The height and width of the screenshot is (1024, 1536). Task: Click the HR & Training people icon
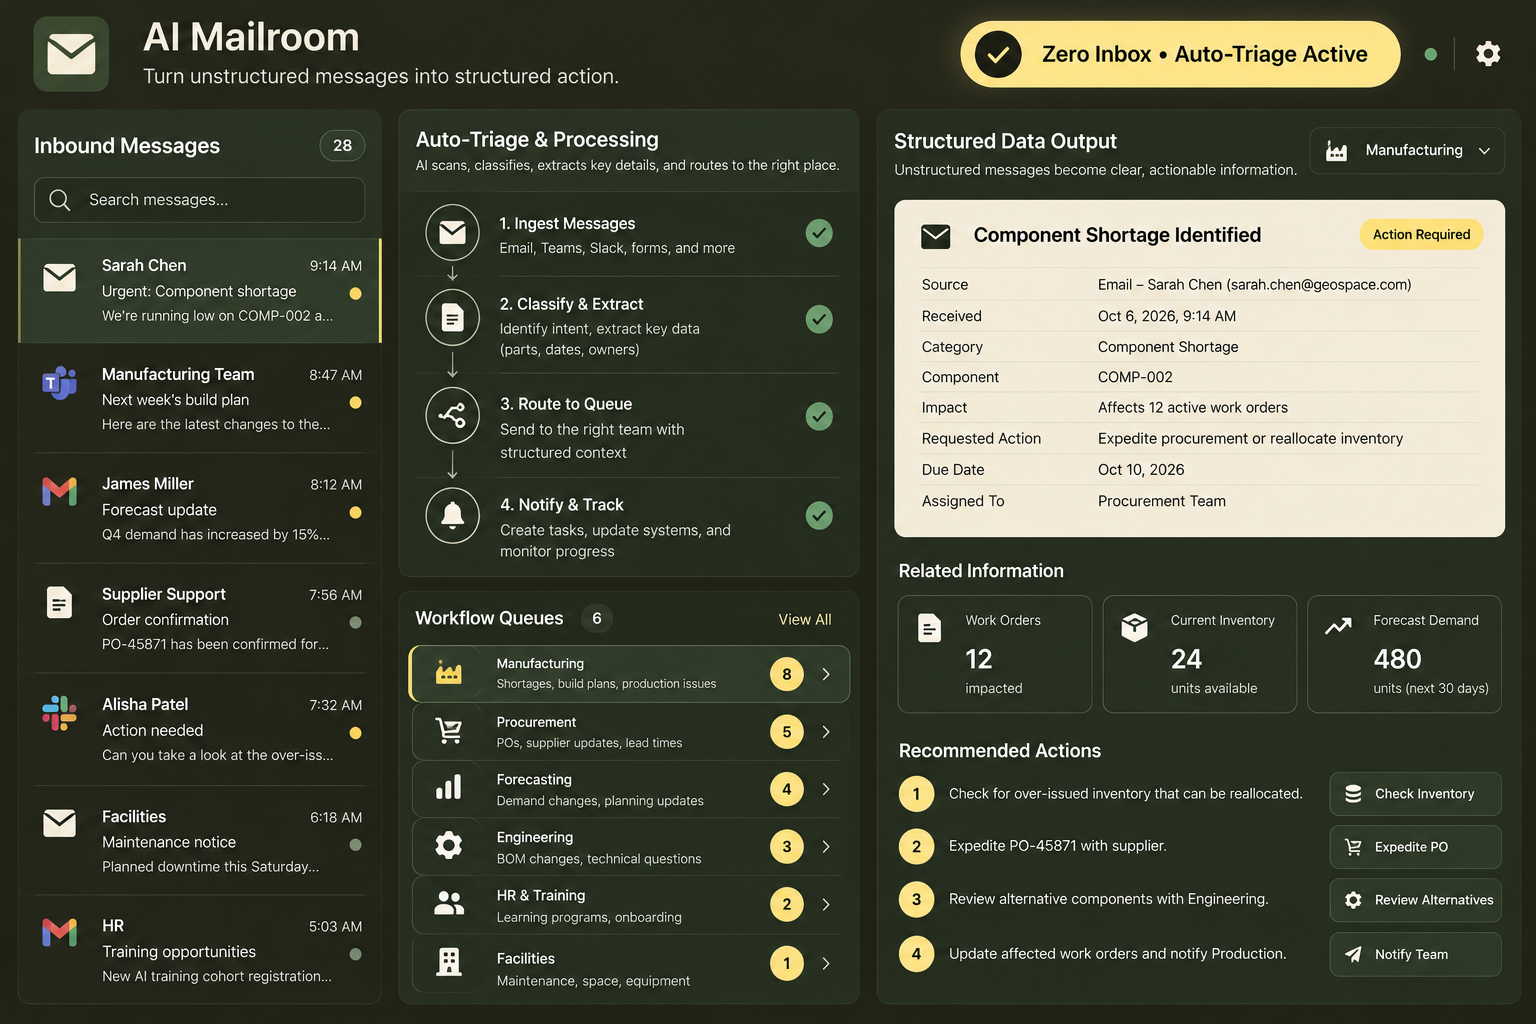click(449, 904)
